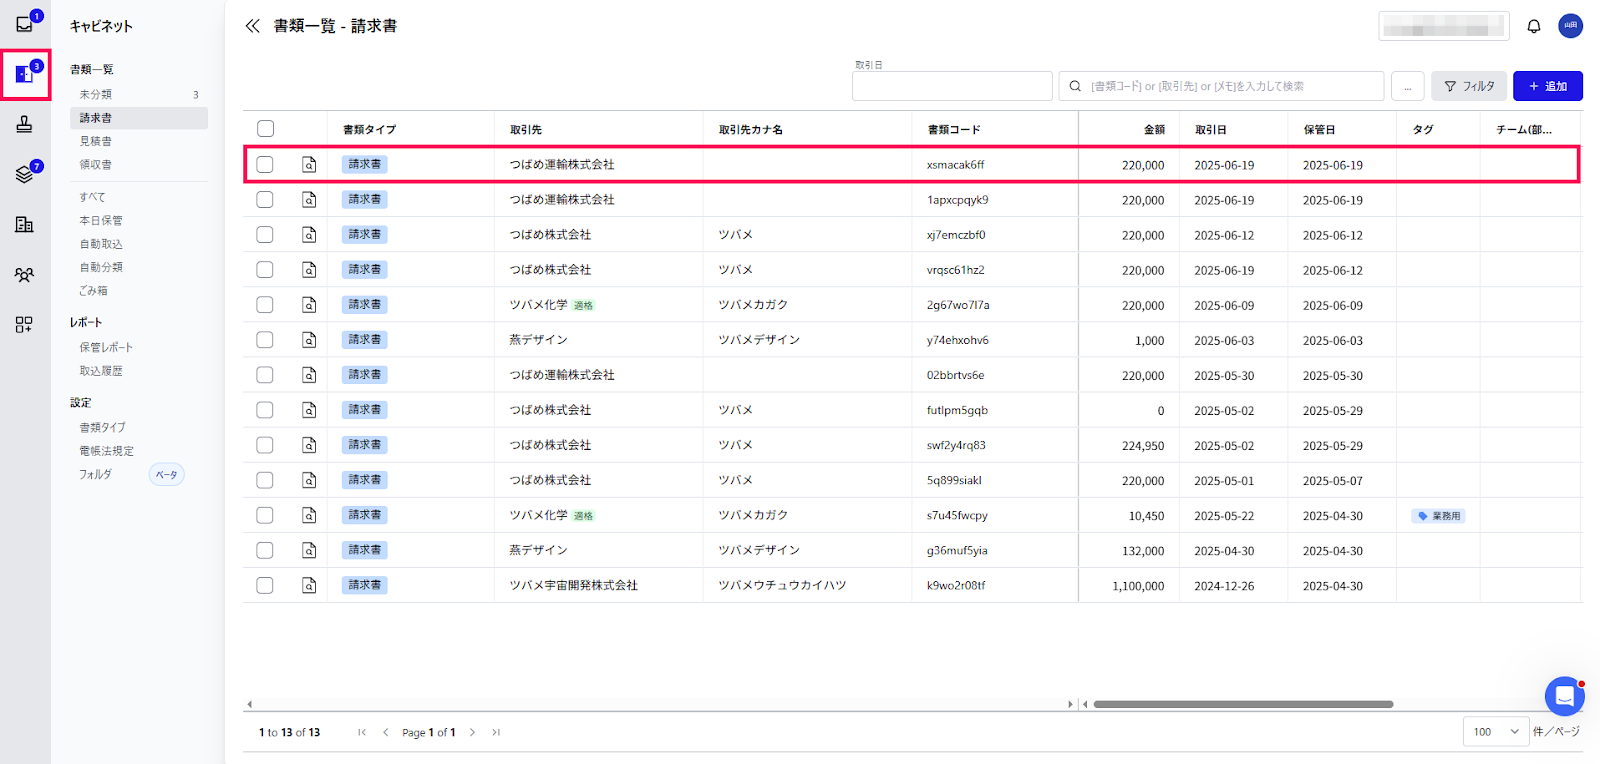1600x764 pixels.
Task: Open the inbox icon in left rail
Action: pyautogui.click(x=24, y=24)
